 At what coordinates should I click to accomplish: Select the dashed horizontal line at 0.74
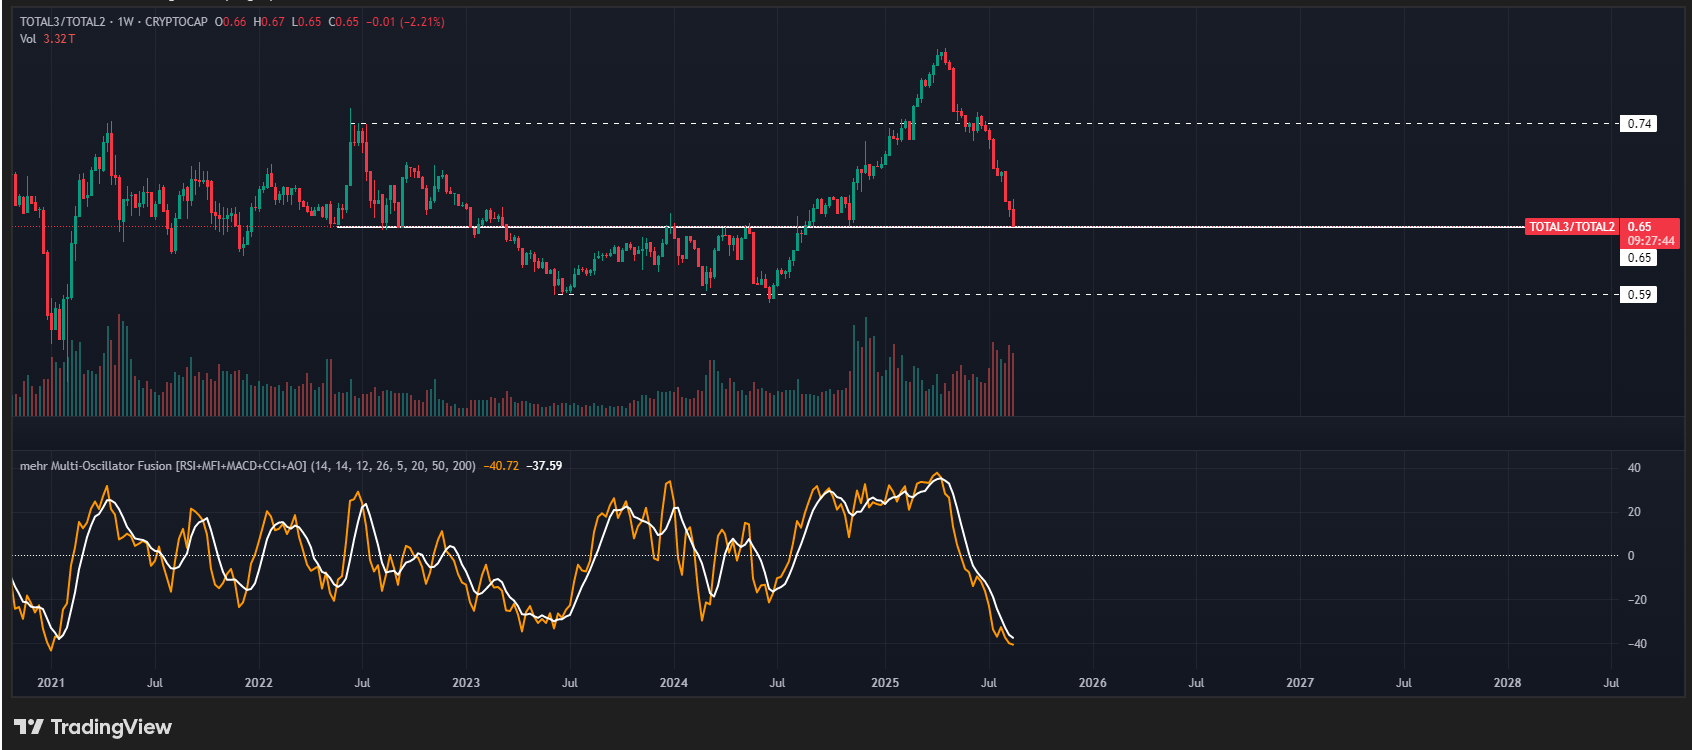click(x=984, y=124)
